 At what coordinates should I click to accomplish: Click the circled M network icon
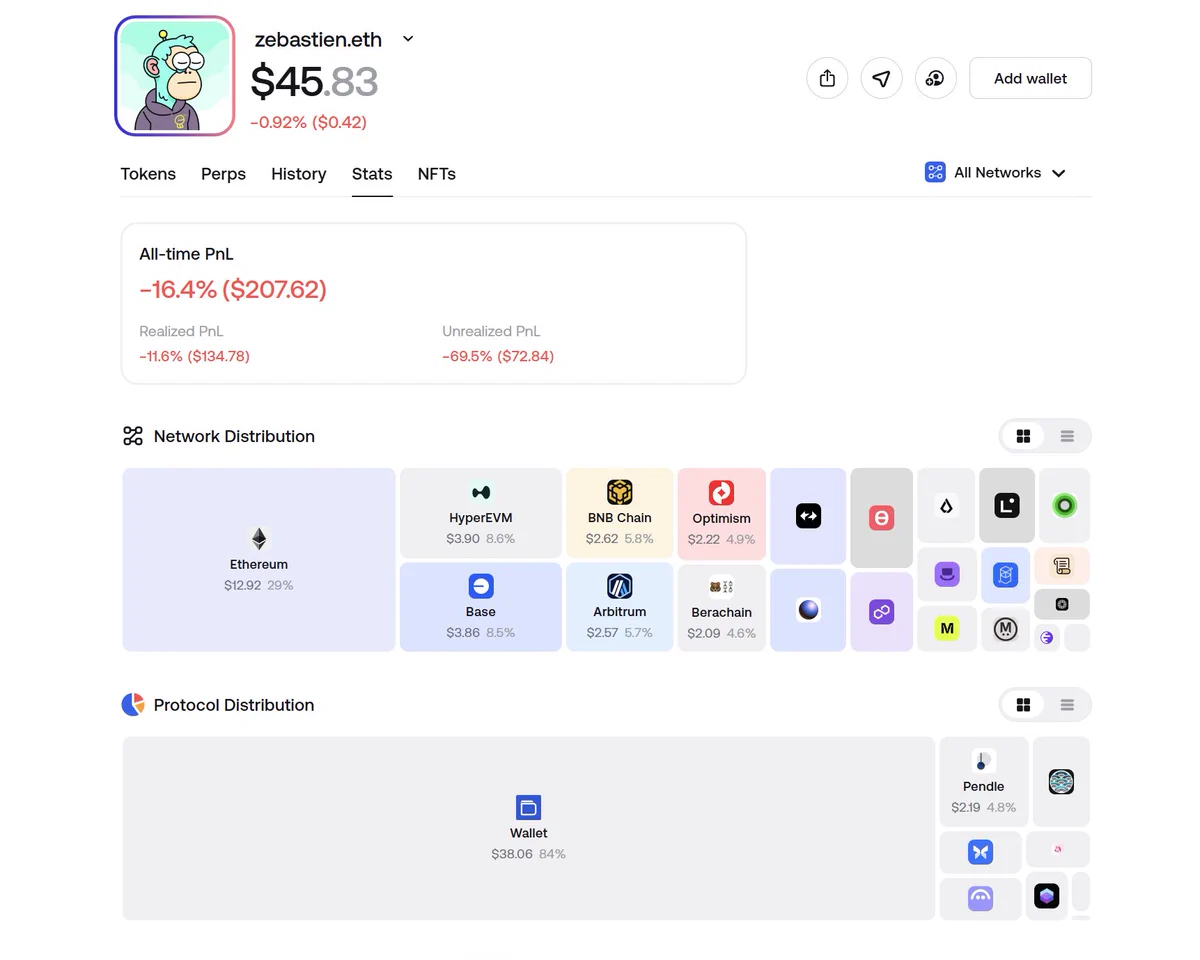pos(1005,629)
